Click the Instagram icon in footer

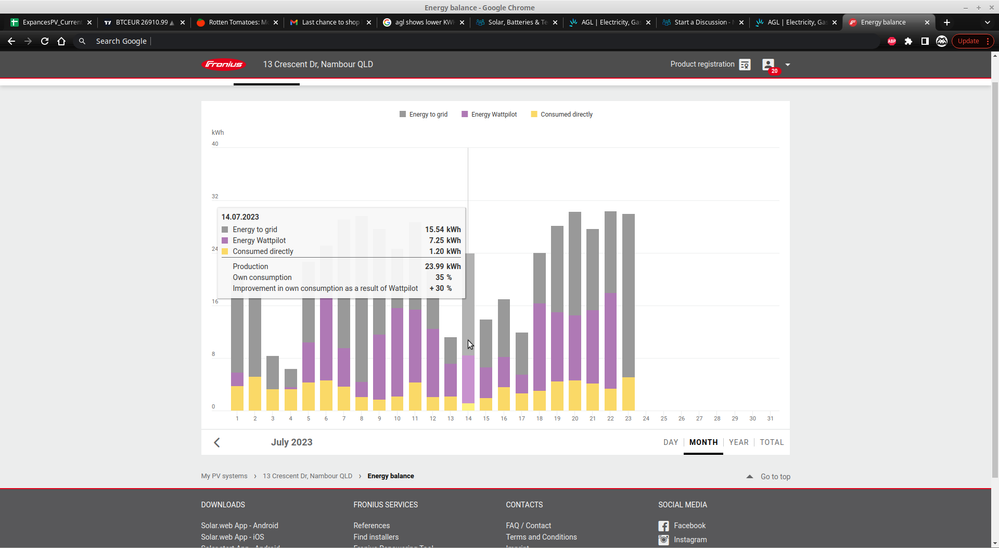(663, 540)
